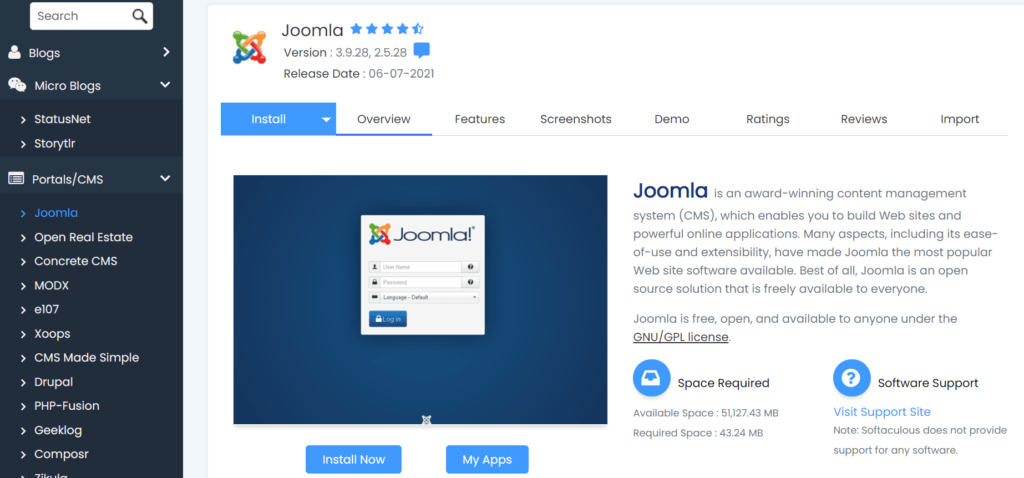Open the GNU/GPL license link

680,338
